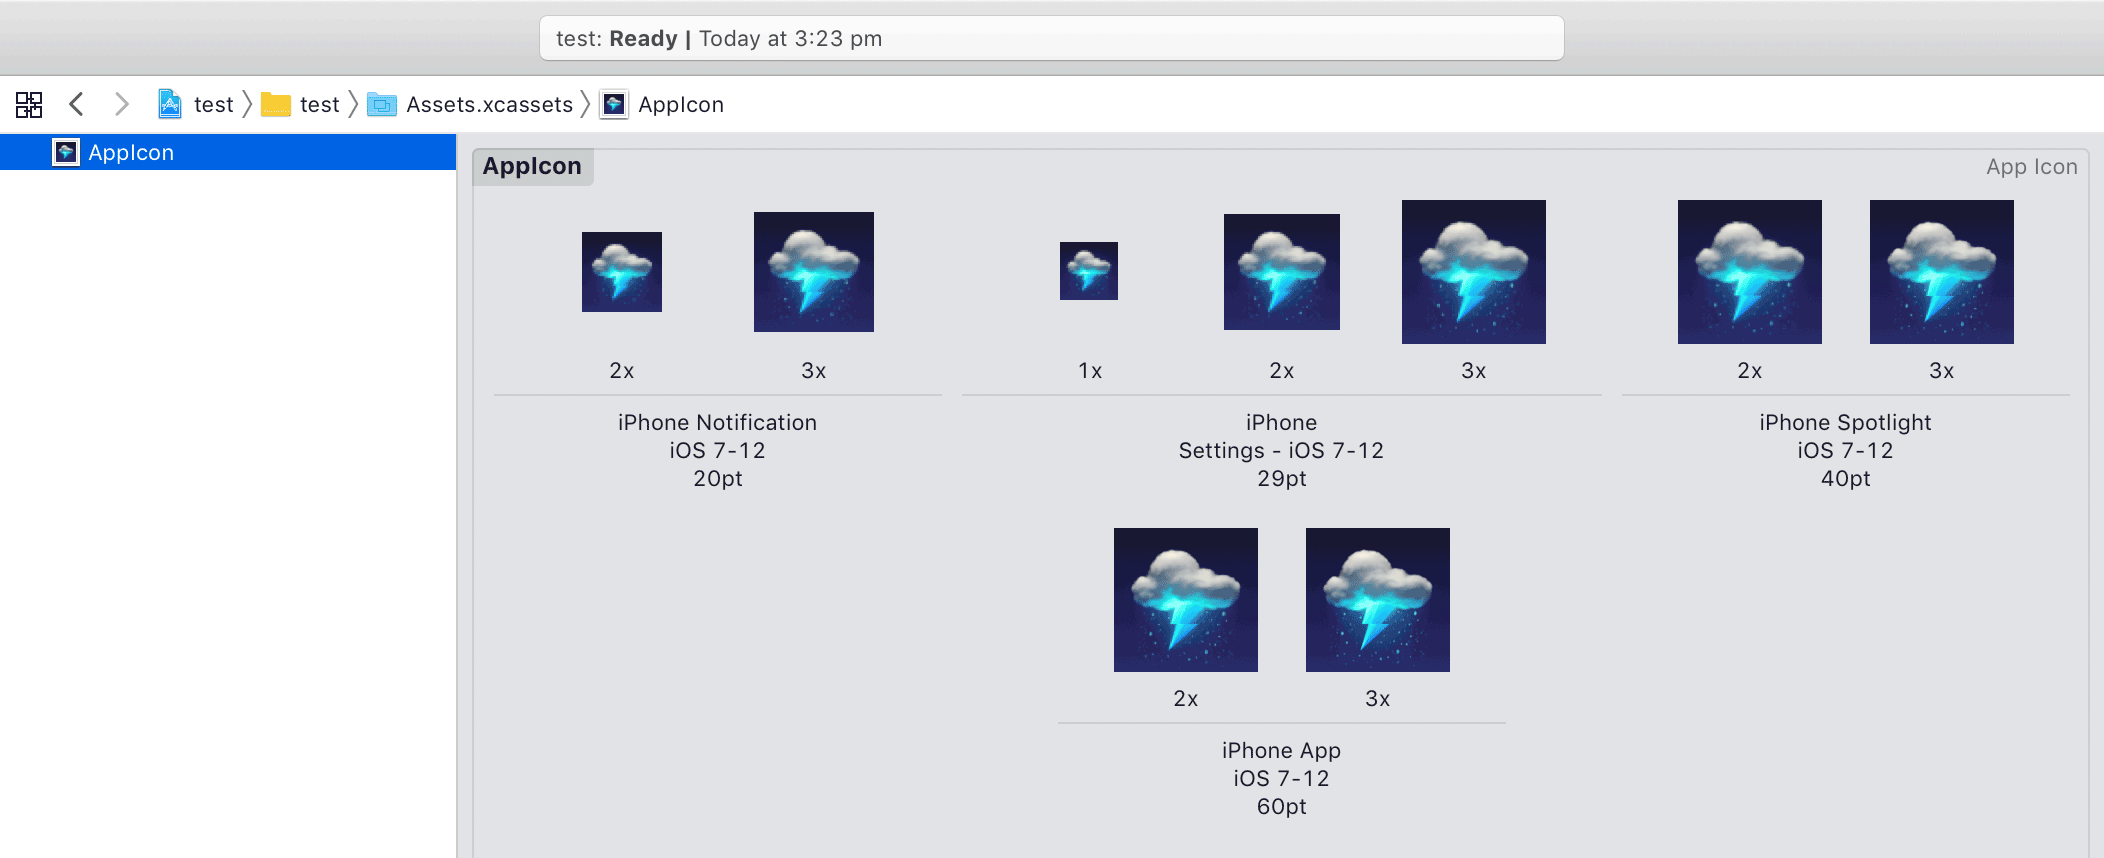This screenshot has width=2104, height=858.
Task: Click the AppIcon icon in breadcrumb
Action: [614, 104]
